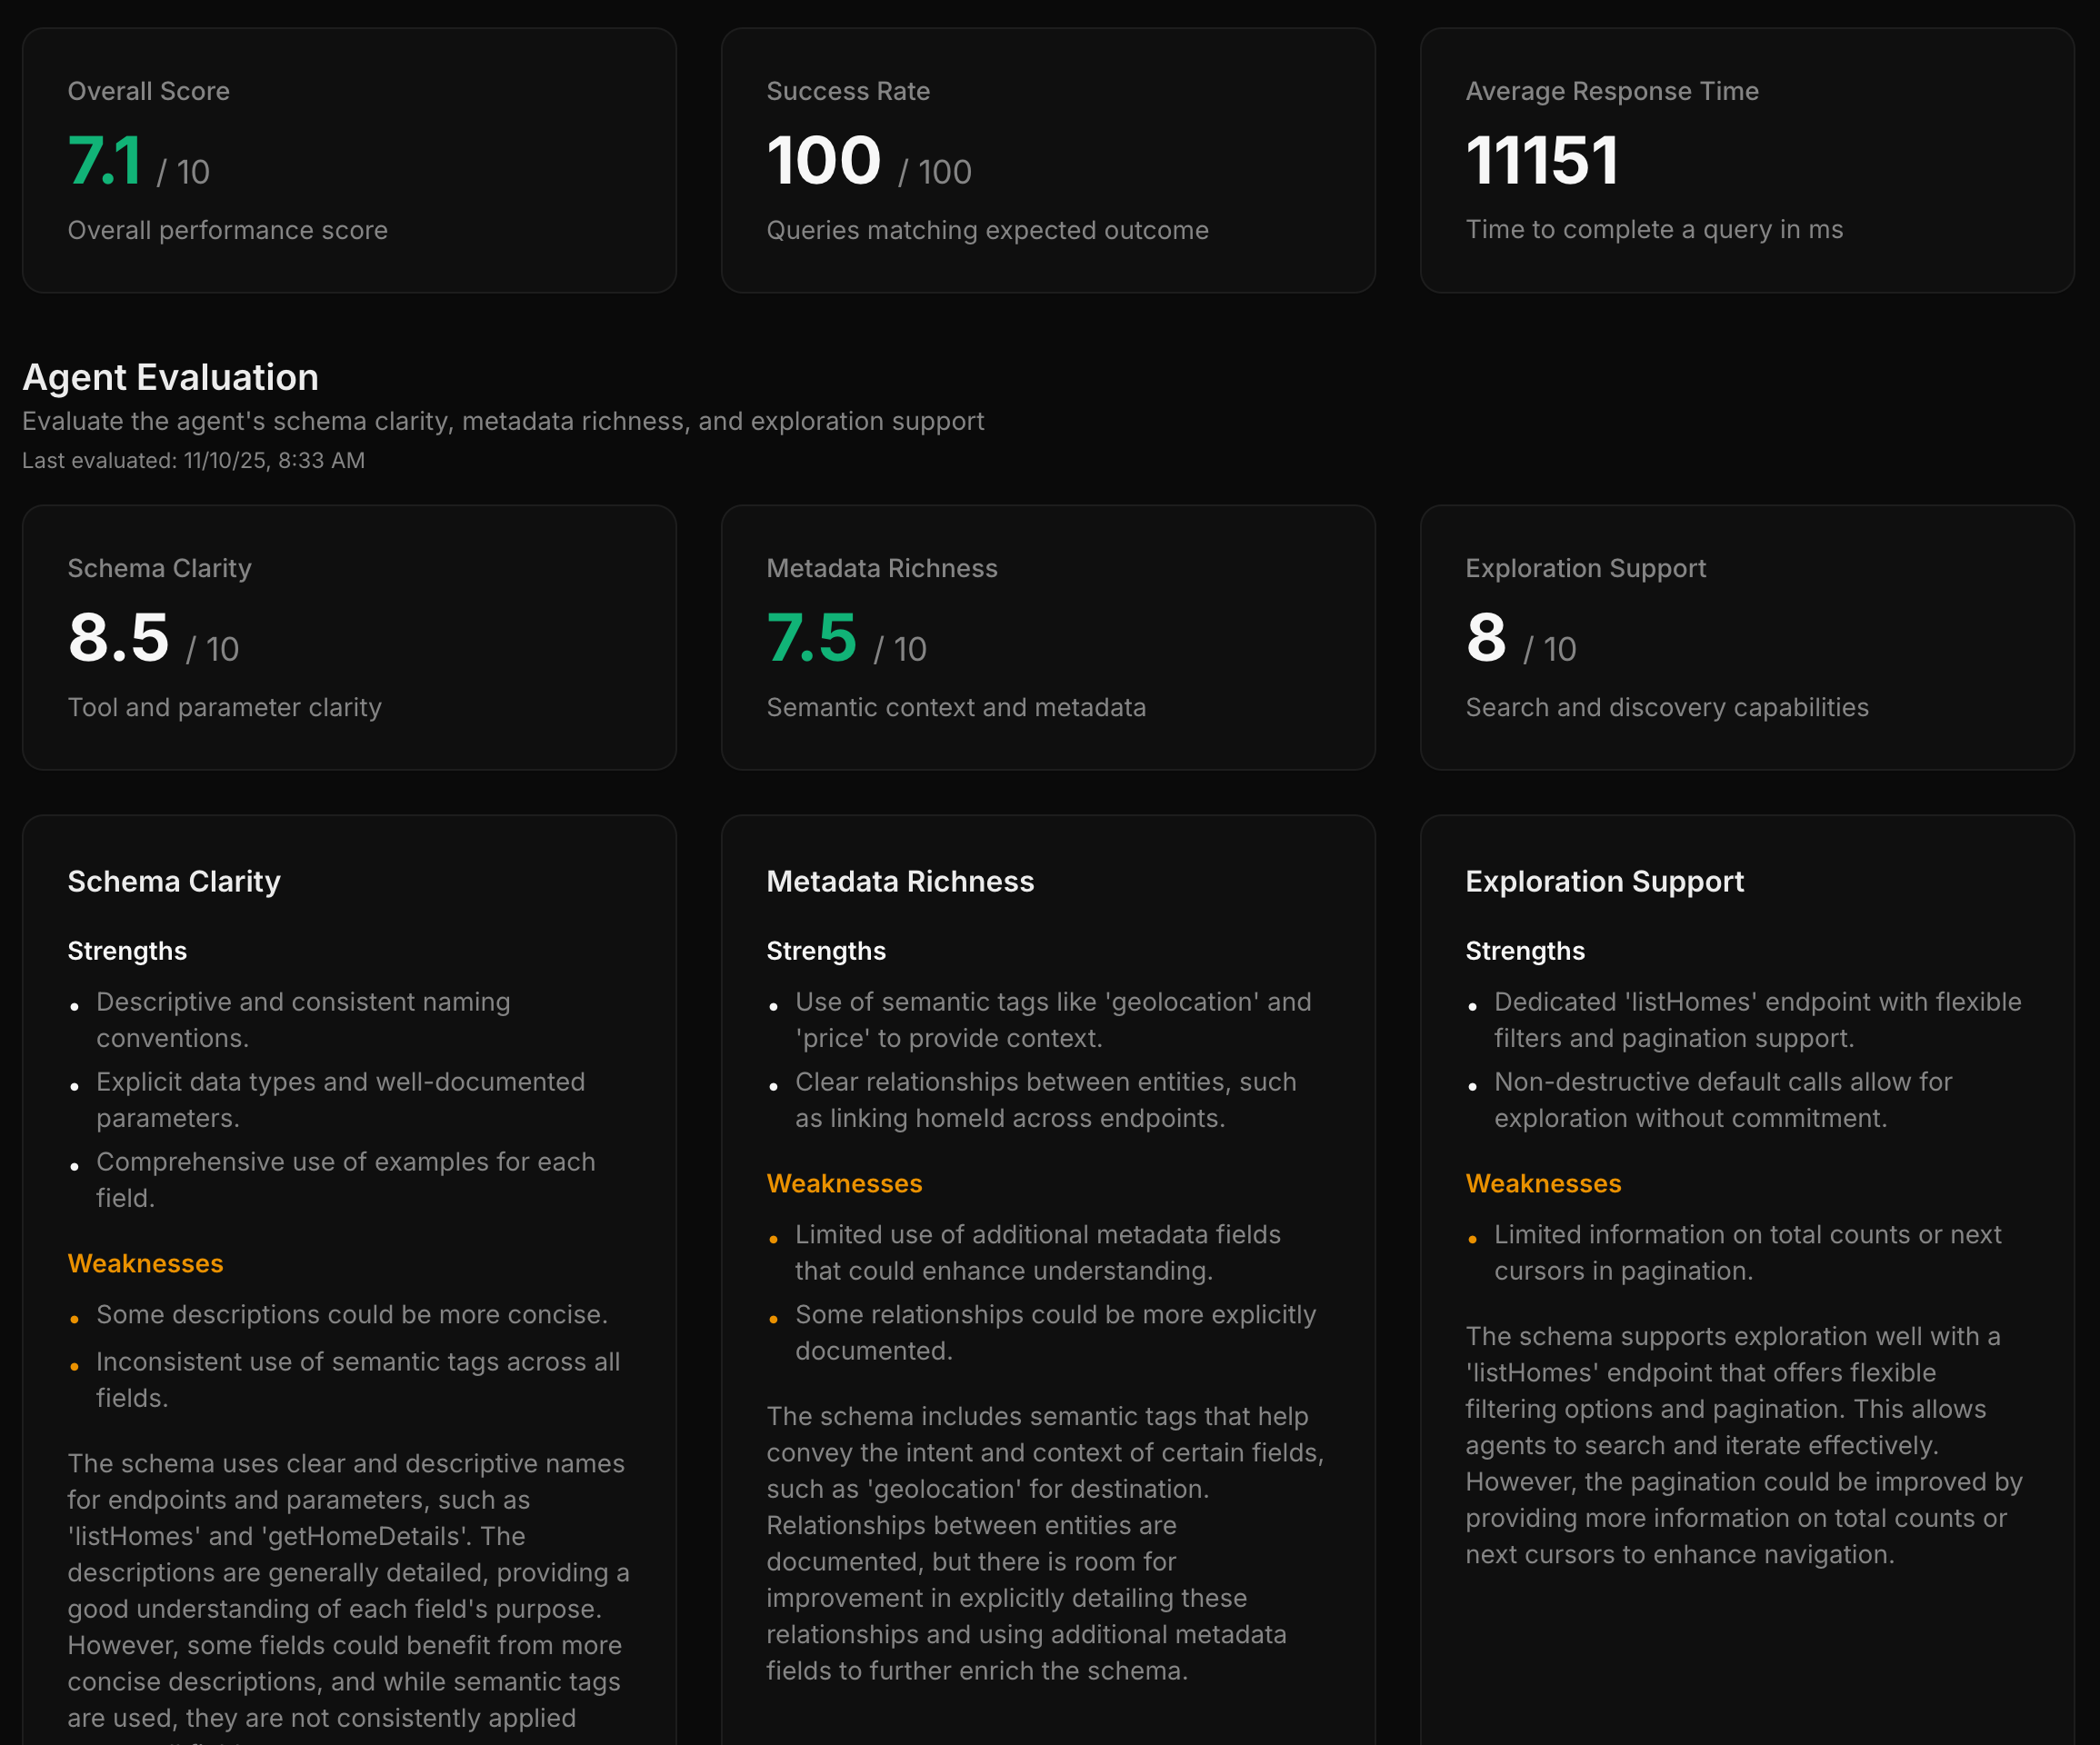2100x1745 pixels.
Task: Click the Schema Clarity 8.5 score
Action: tap(118, 638)
